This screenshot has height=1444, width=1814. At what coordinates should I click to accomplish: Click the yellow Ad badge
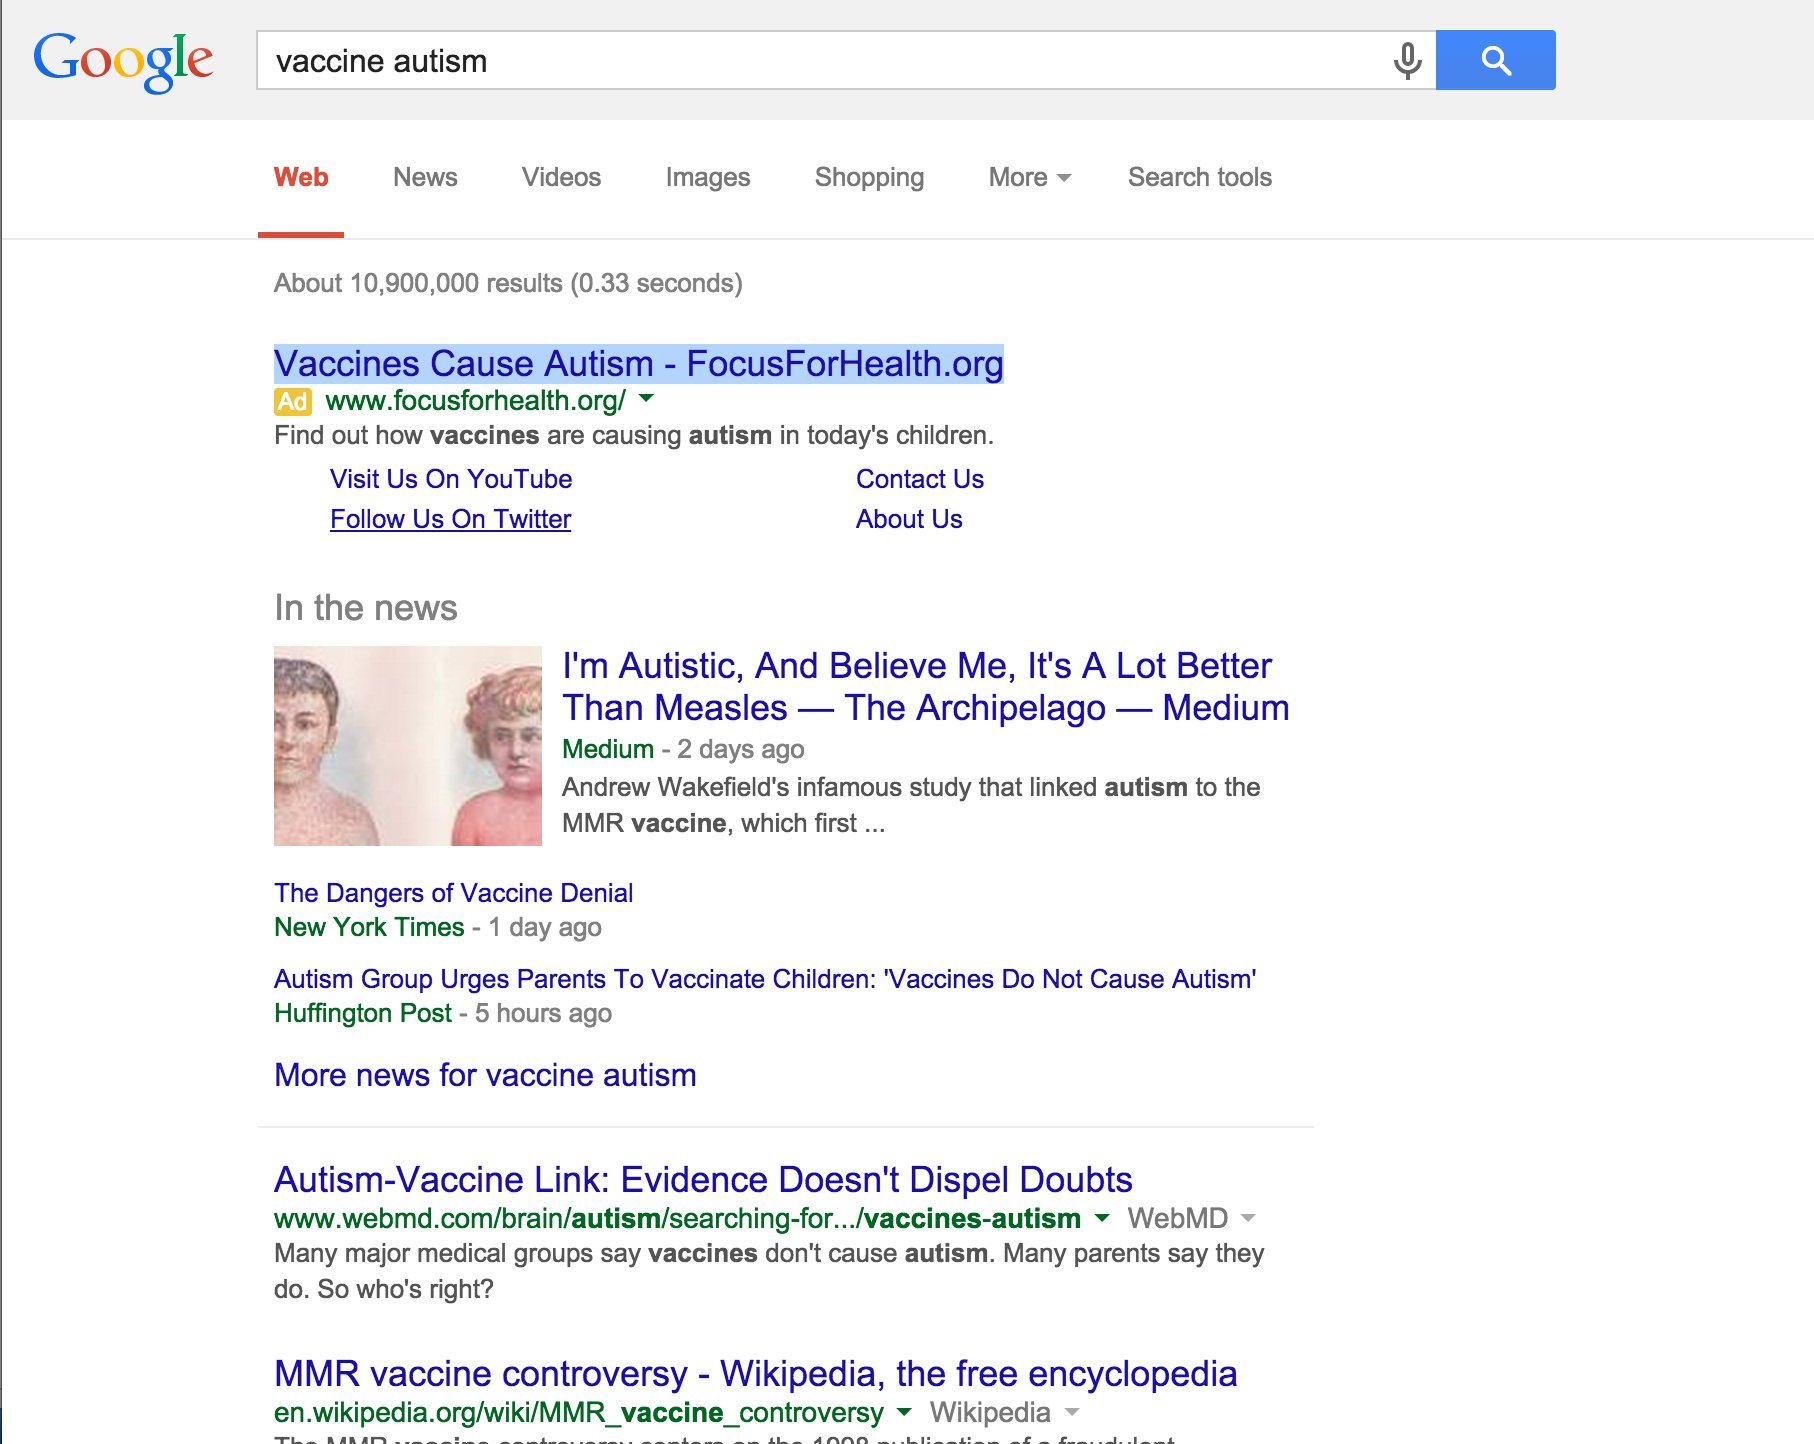pos(292,401)
